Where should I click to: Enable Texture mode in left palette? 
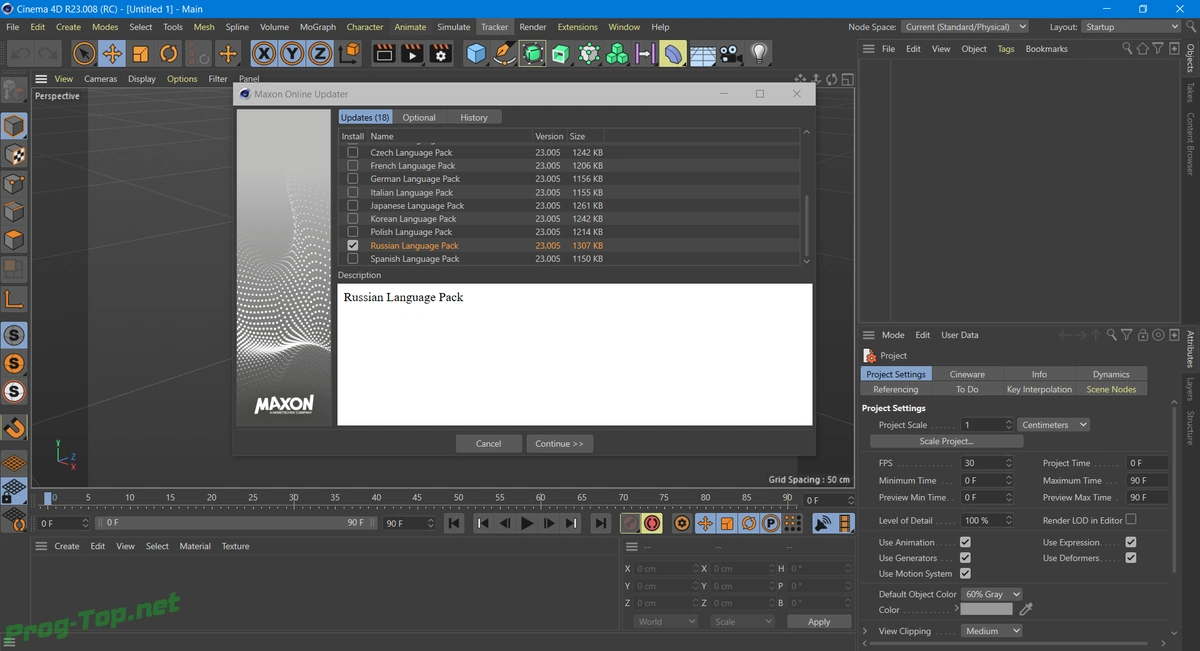pyautogui.click(x=14, y=154)
